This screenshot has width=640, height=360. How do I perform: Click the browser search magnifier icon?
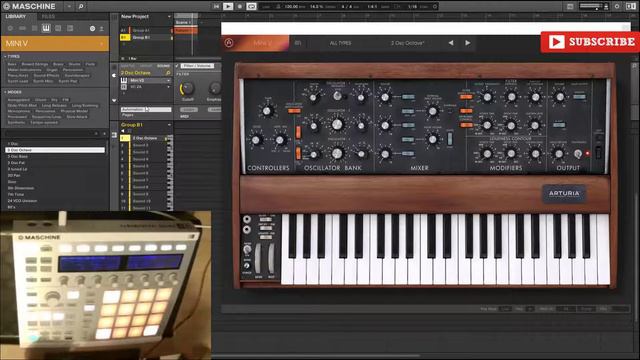(81, 6)
